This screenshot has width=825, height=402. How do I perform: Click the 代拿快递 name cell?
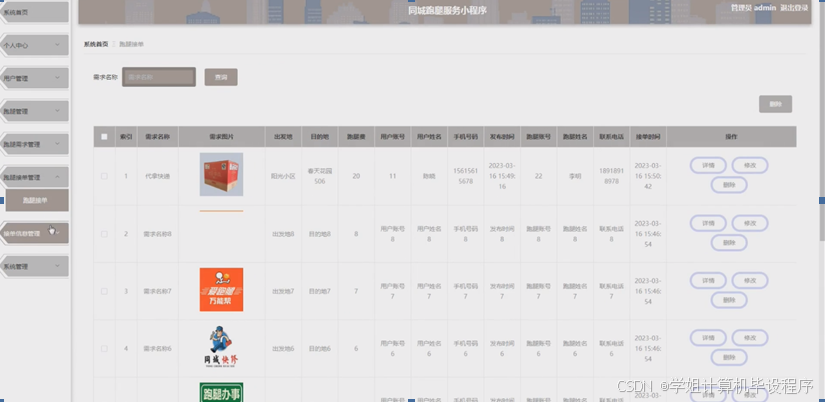157,176
